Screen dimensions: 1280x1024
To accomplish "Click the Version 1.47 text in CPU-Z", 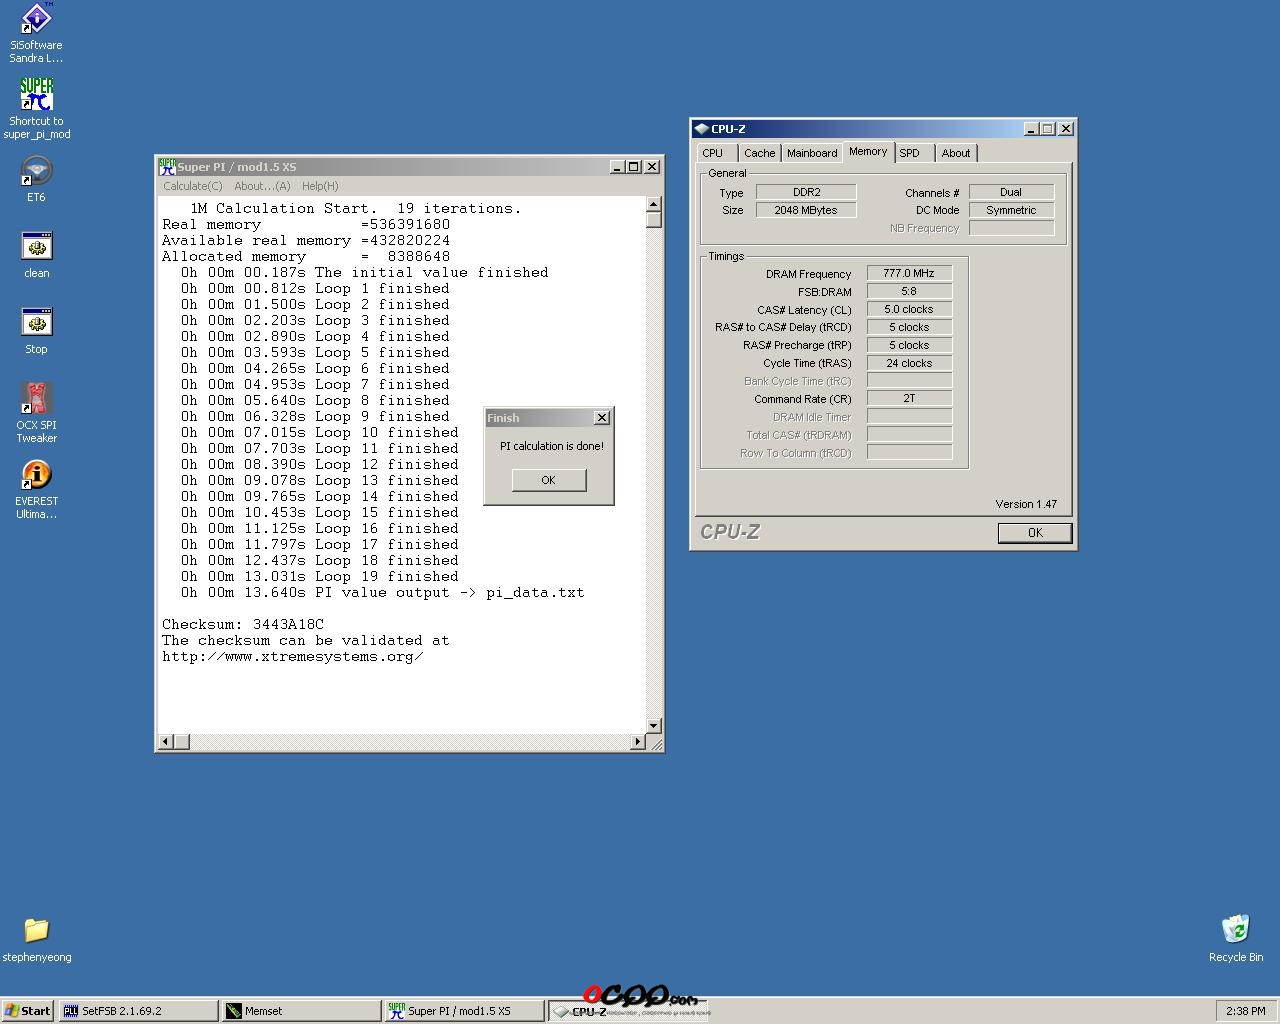I will (x=1026, y=504).
